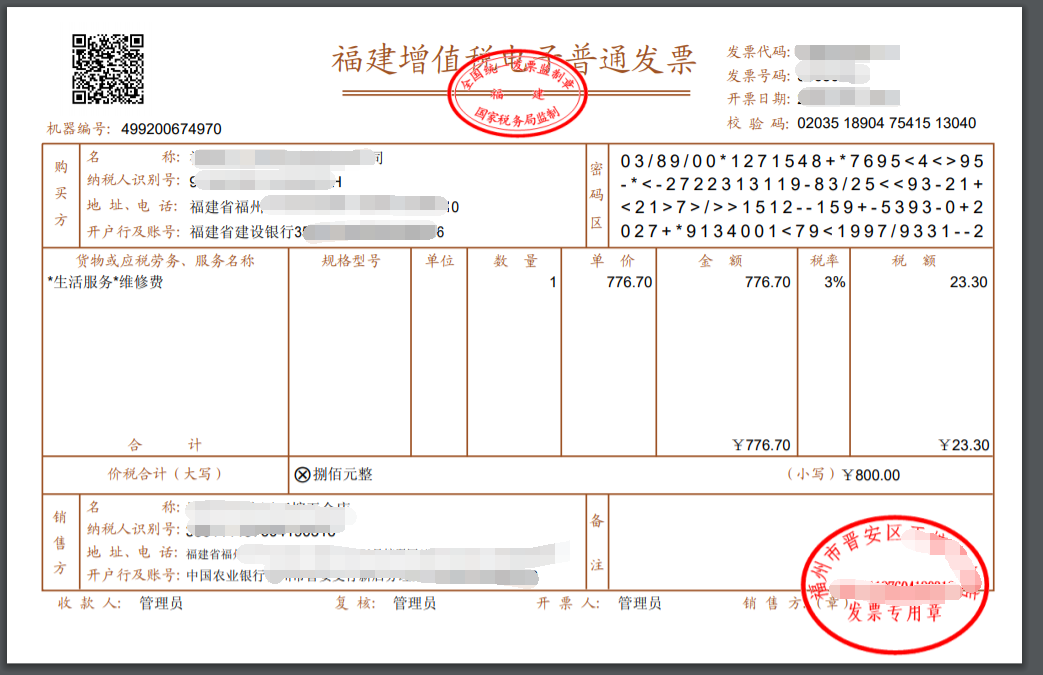Click the 规格型号 column header
Screen dimensions: 1043x675
click(x=351, y=261)
